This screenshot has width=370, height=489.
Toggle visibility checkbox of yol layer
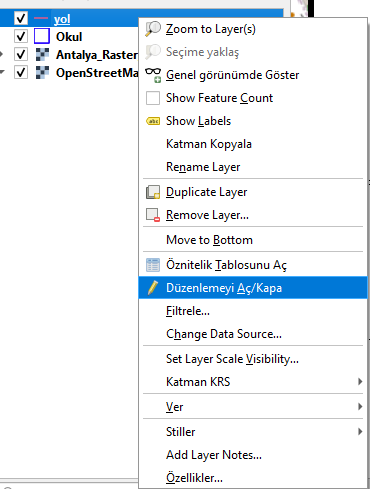pyautogui.click(x=21, y=18)
